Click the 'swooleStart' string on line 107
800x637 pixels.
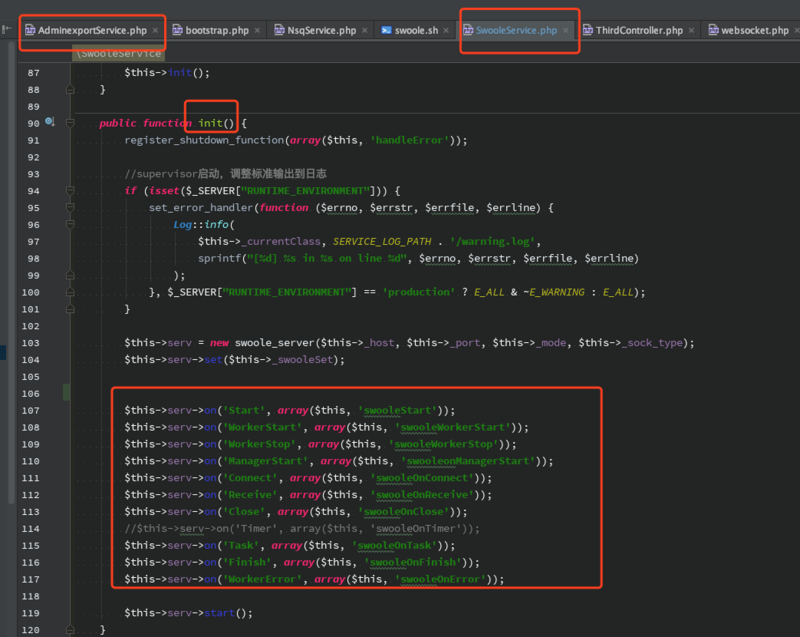398,411
